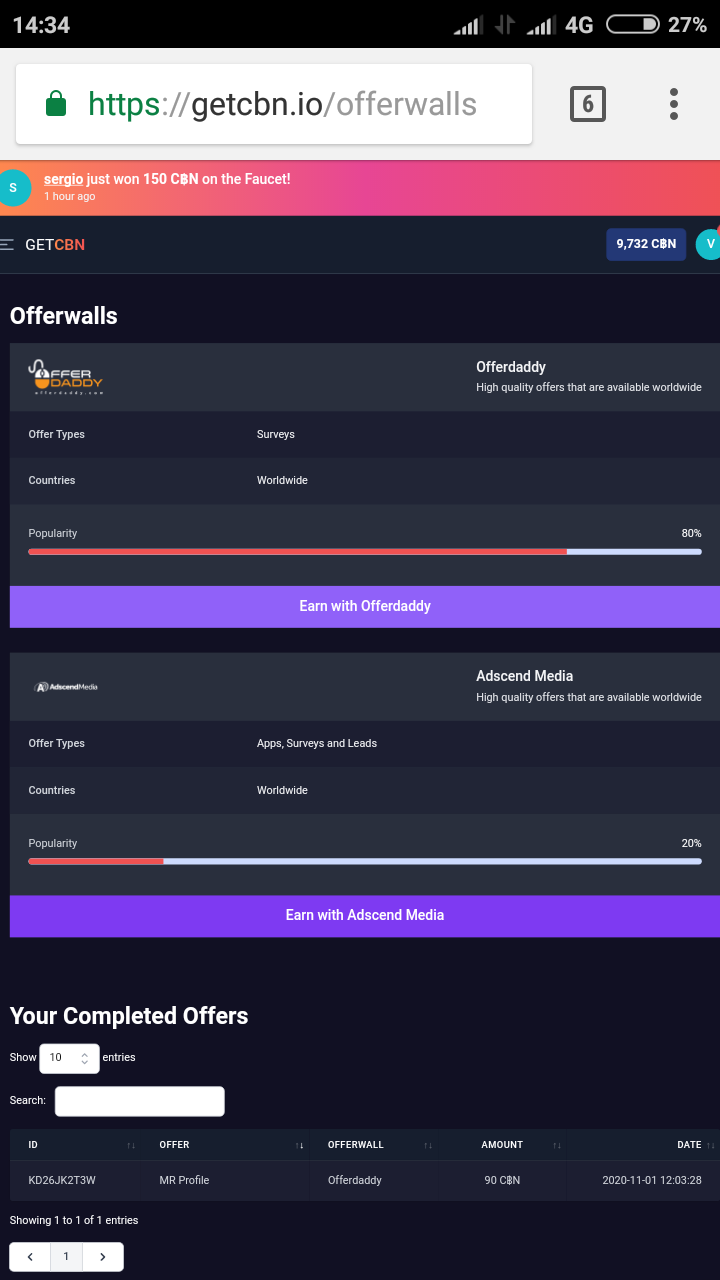Tap the battery icon in status bar
This screenshot has width=720, height=1280.
point(633,25)
